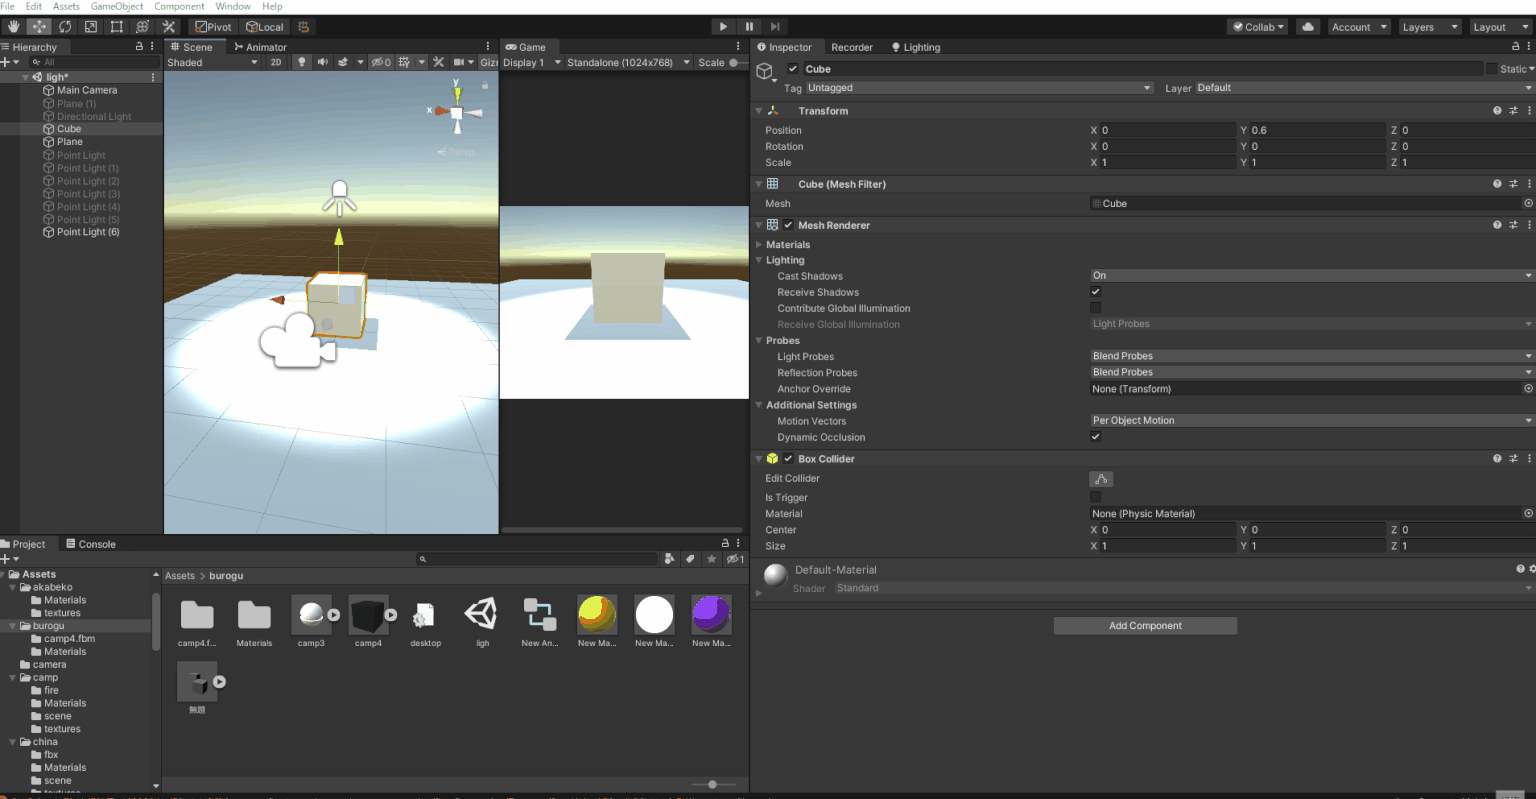1536x799 pixels.
Task: Open the Shaded draw mode dropdown
Action: click(212, 61)
